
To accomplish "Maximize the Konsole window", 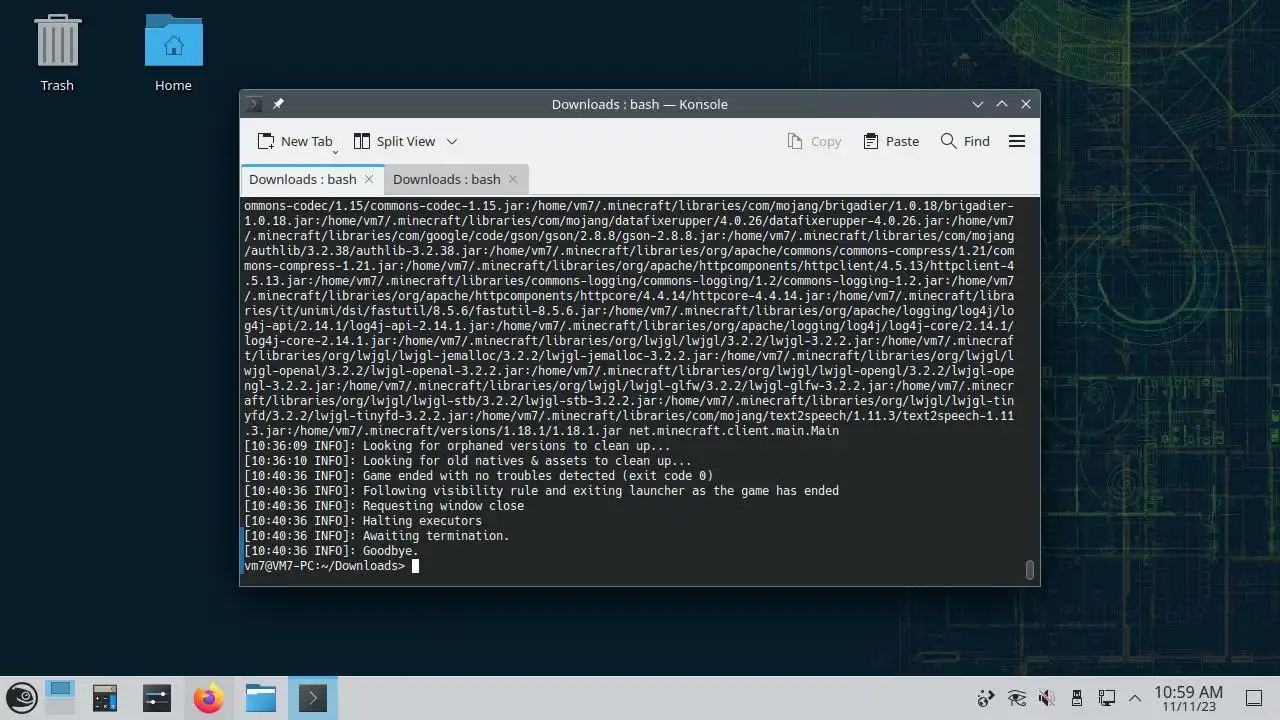I will tap(1002, 104).
